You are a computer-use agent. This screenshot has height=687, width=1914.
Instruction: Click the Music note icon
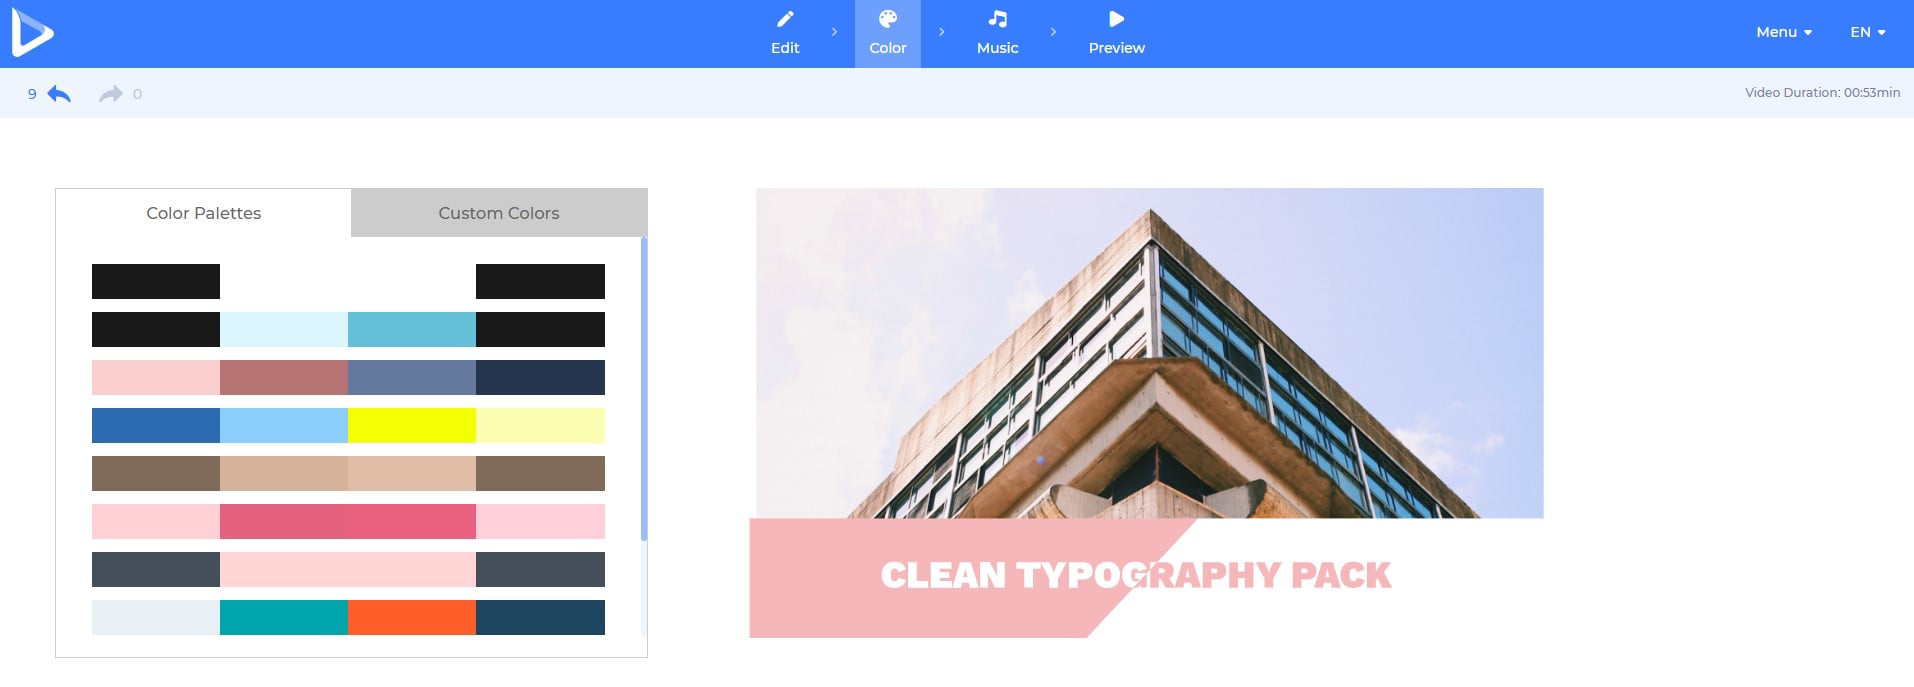click(x=997, y=19)
